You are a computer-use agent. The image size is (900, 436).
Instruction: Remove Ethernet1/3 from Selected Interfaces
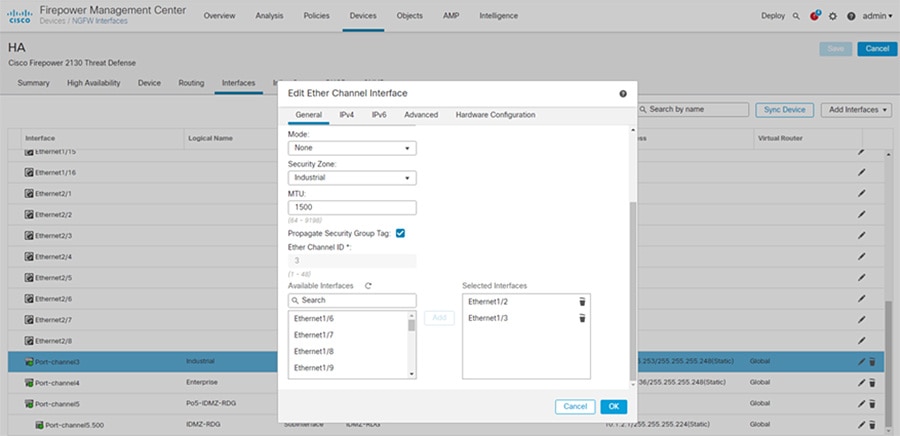[x=582, y=318]
